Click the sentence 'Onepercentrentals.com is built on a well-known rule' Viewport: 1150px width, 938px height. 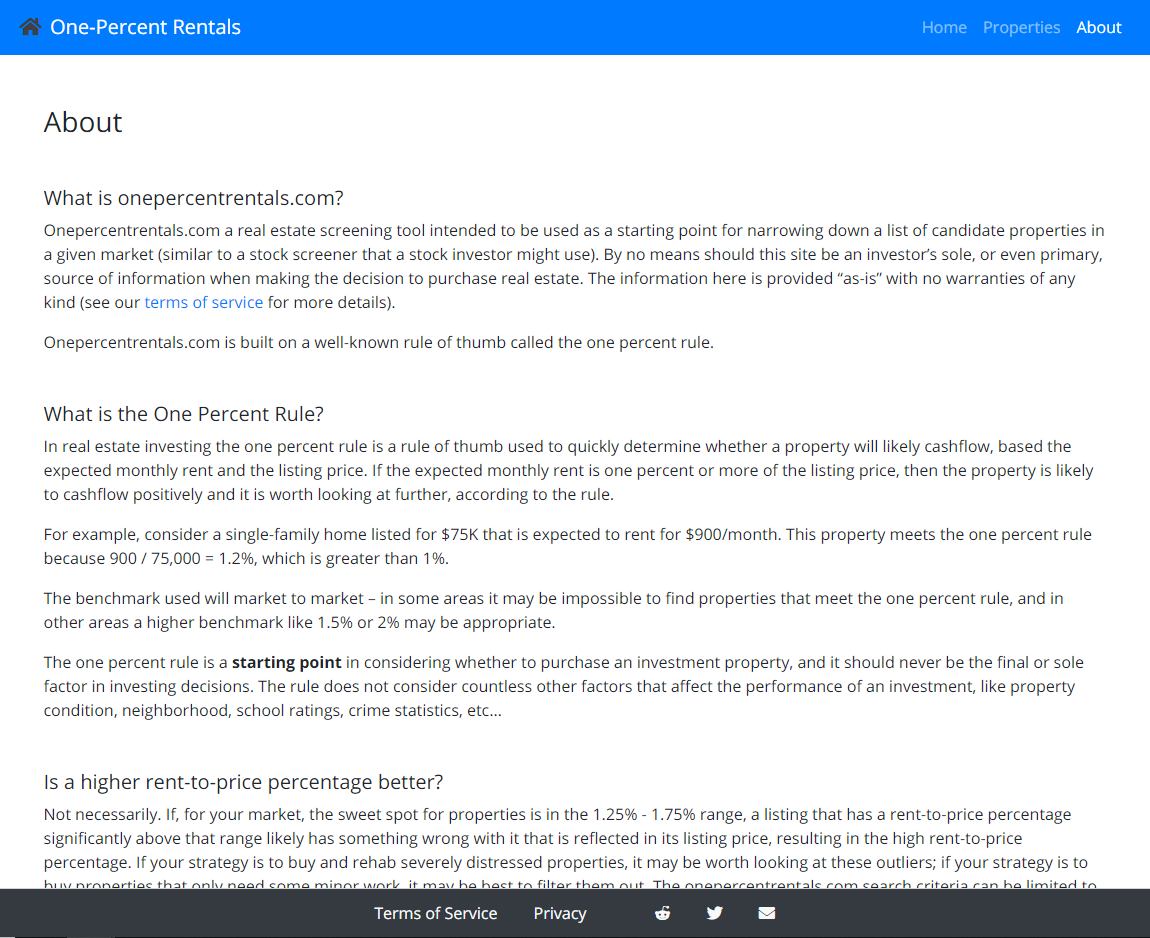[x=378, y=342]
